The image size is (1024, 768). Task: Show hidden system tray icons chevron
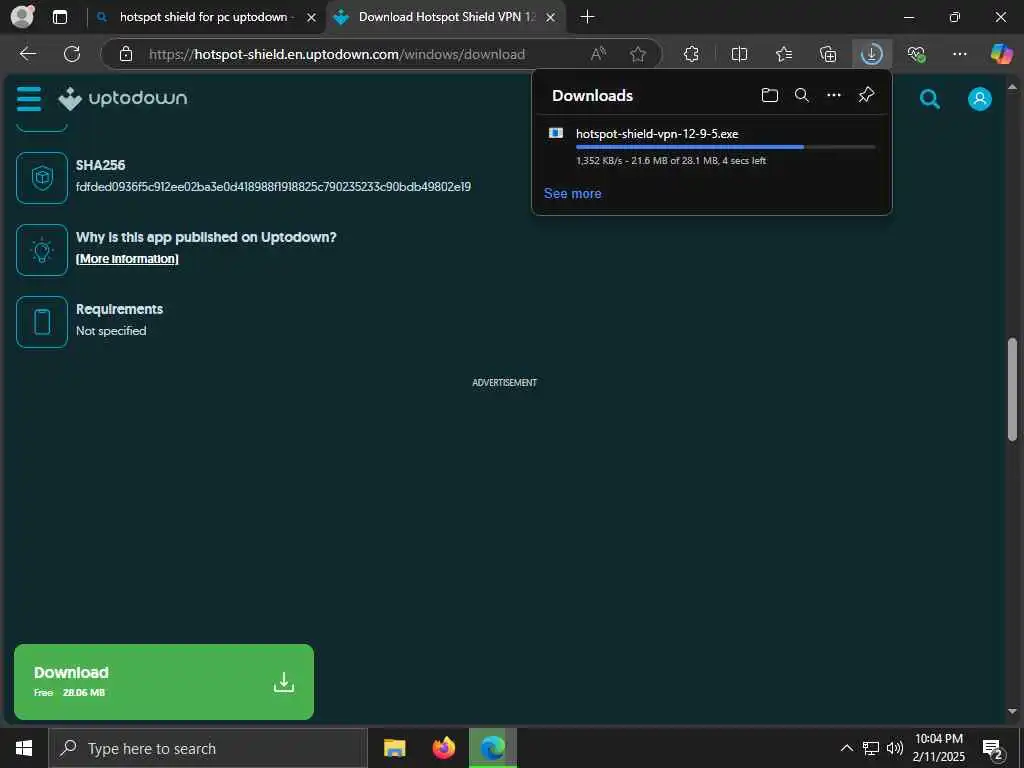[846, 748]
